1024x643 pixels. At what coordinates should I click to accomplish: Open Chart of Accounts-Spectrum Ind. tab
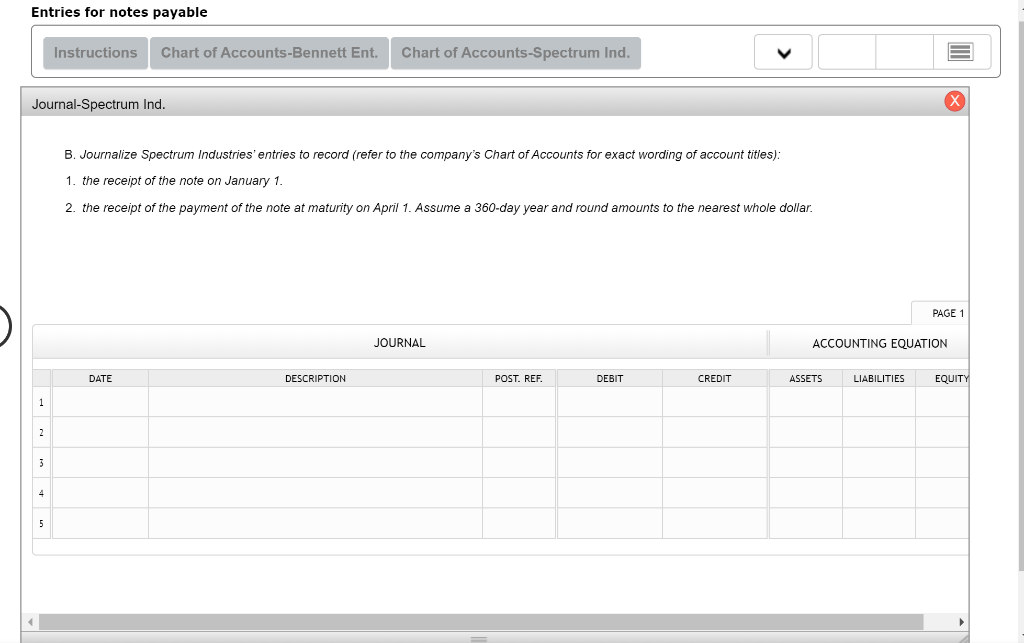pyautogui.click(x=515, y=53)
